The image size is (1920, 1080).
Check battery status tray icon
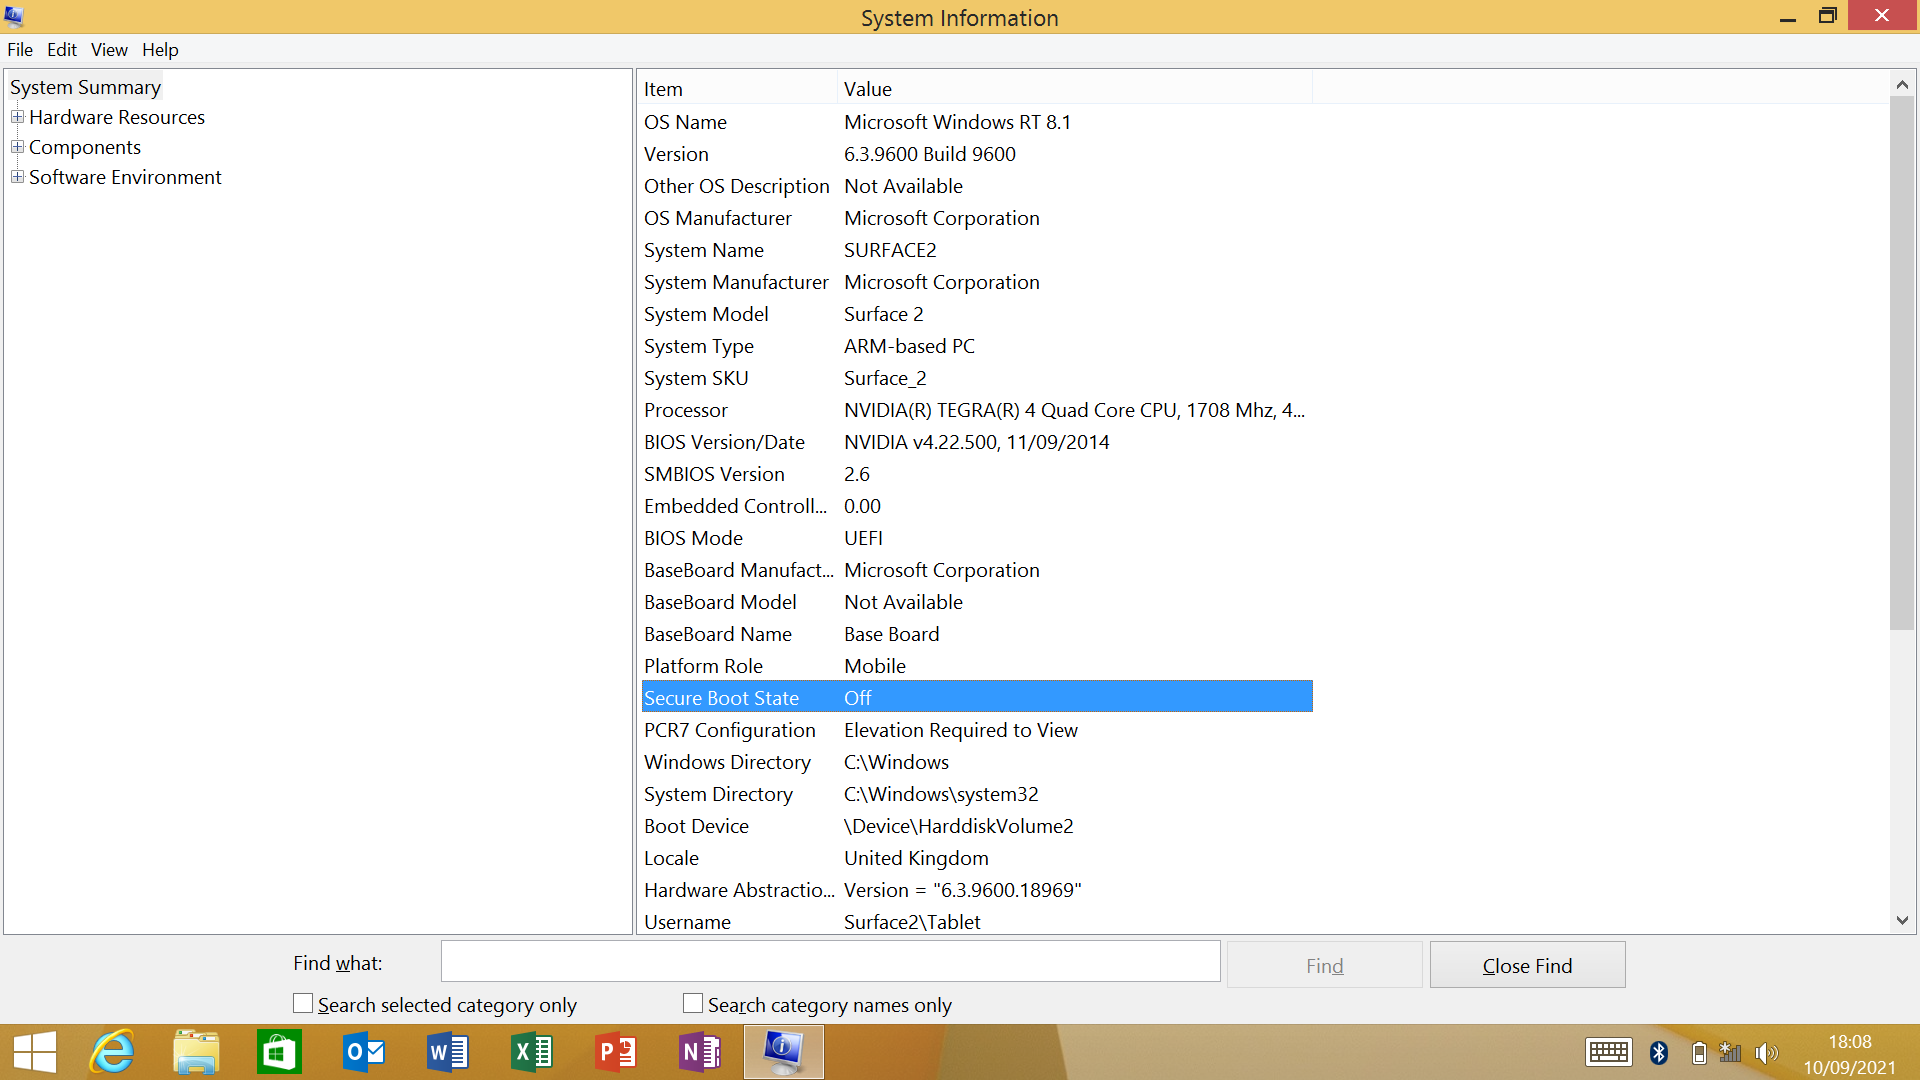pyautogui.click(x=1699, y=1053)
